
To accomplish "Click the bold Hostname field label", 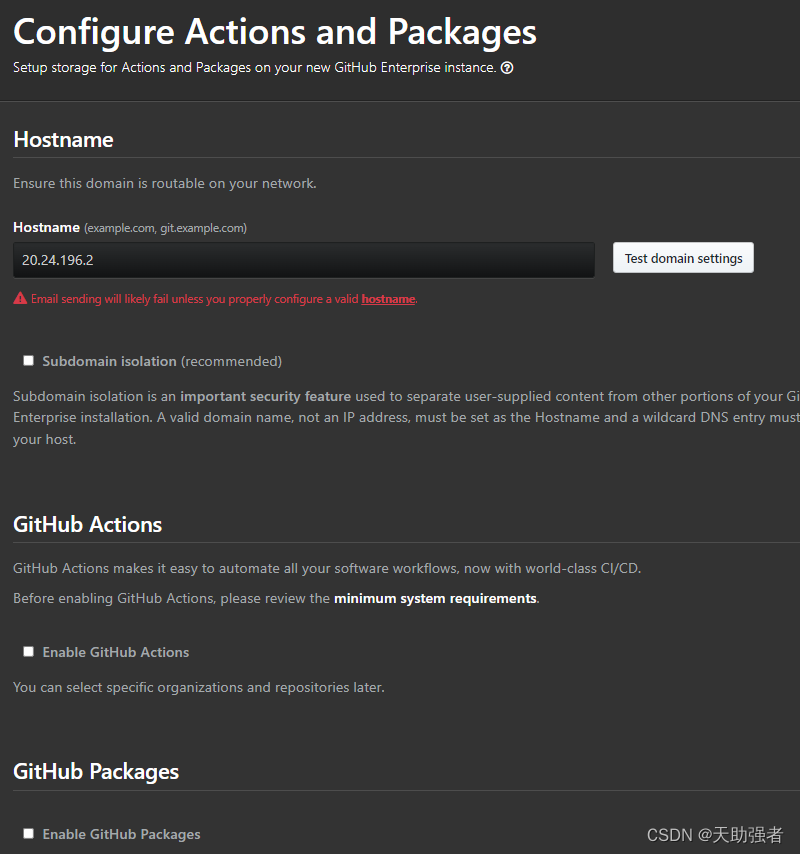I will tap(46, 228).
